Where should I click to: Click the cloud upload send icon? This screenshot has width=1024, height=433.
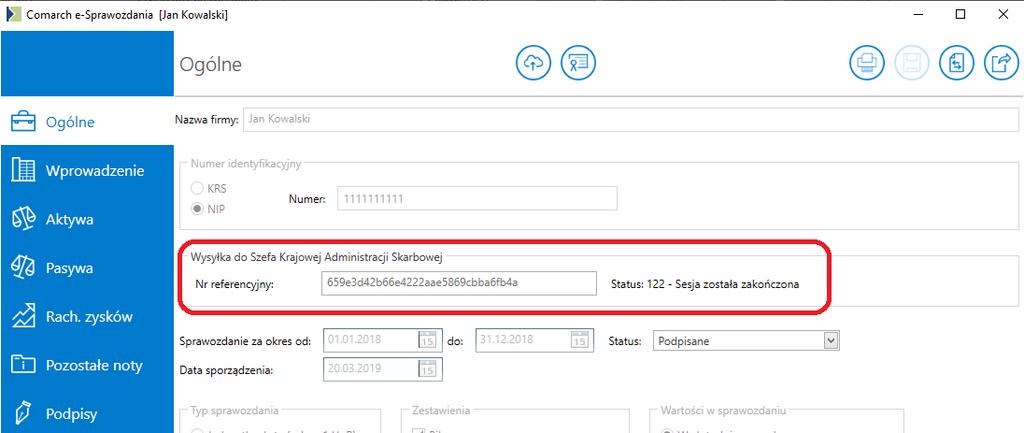[534, 63]
